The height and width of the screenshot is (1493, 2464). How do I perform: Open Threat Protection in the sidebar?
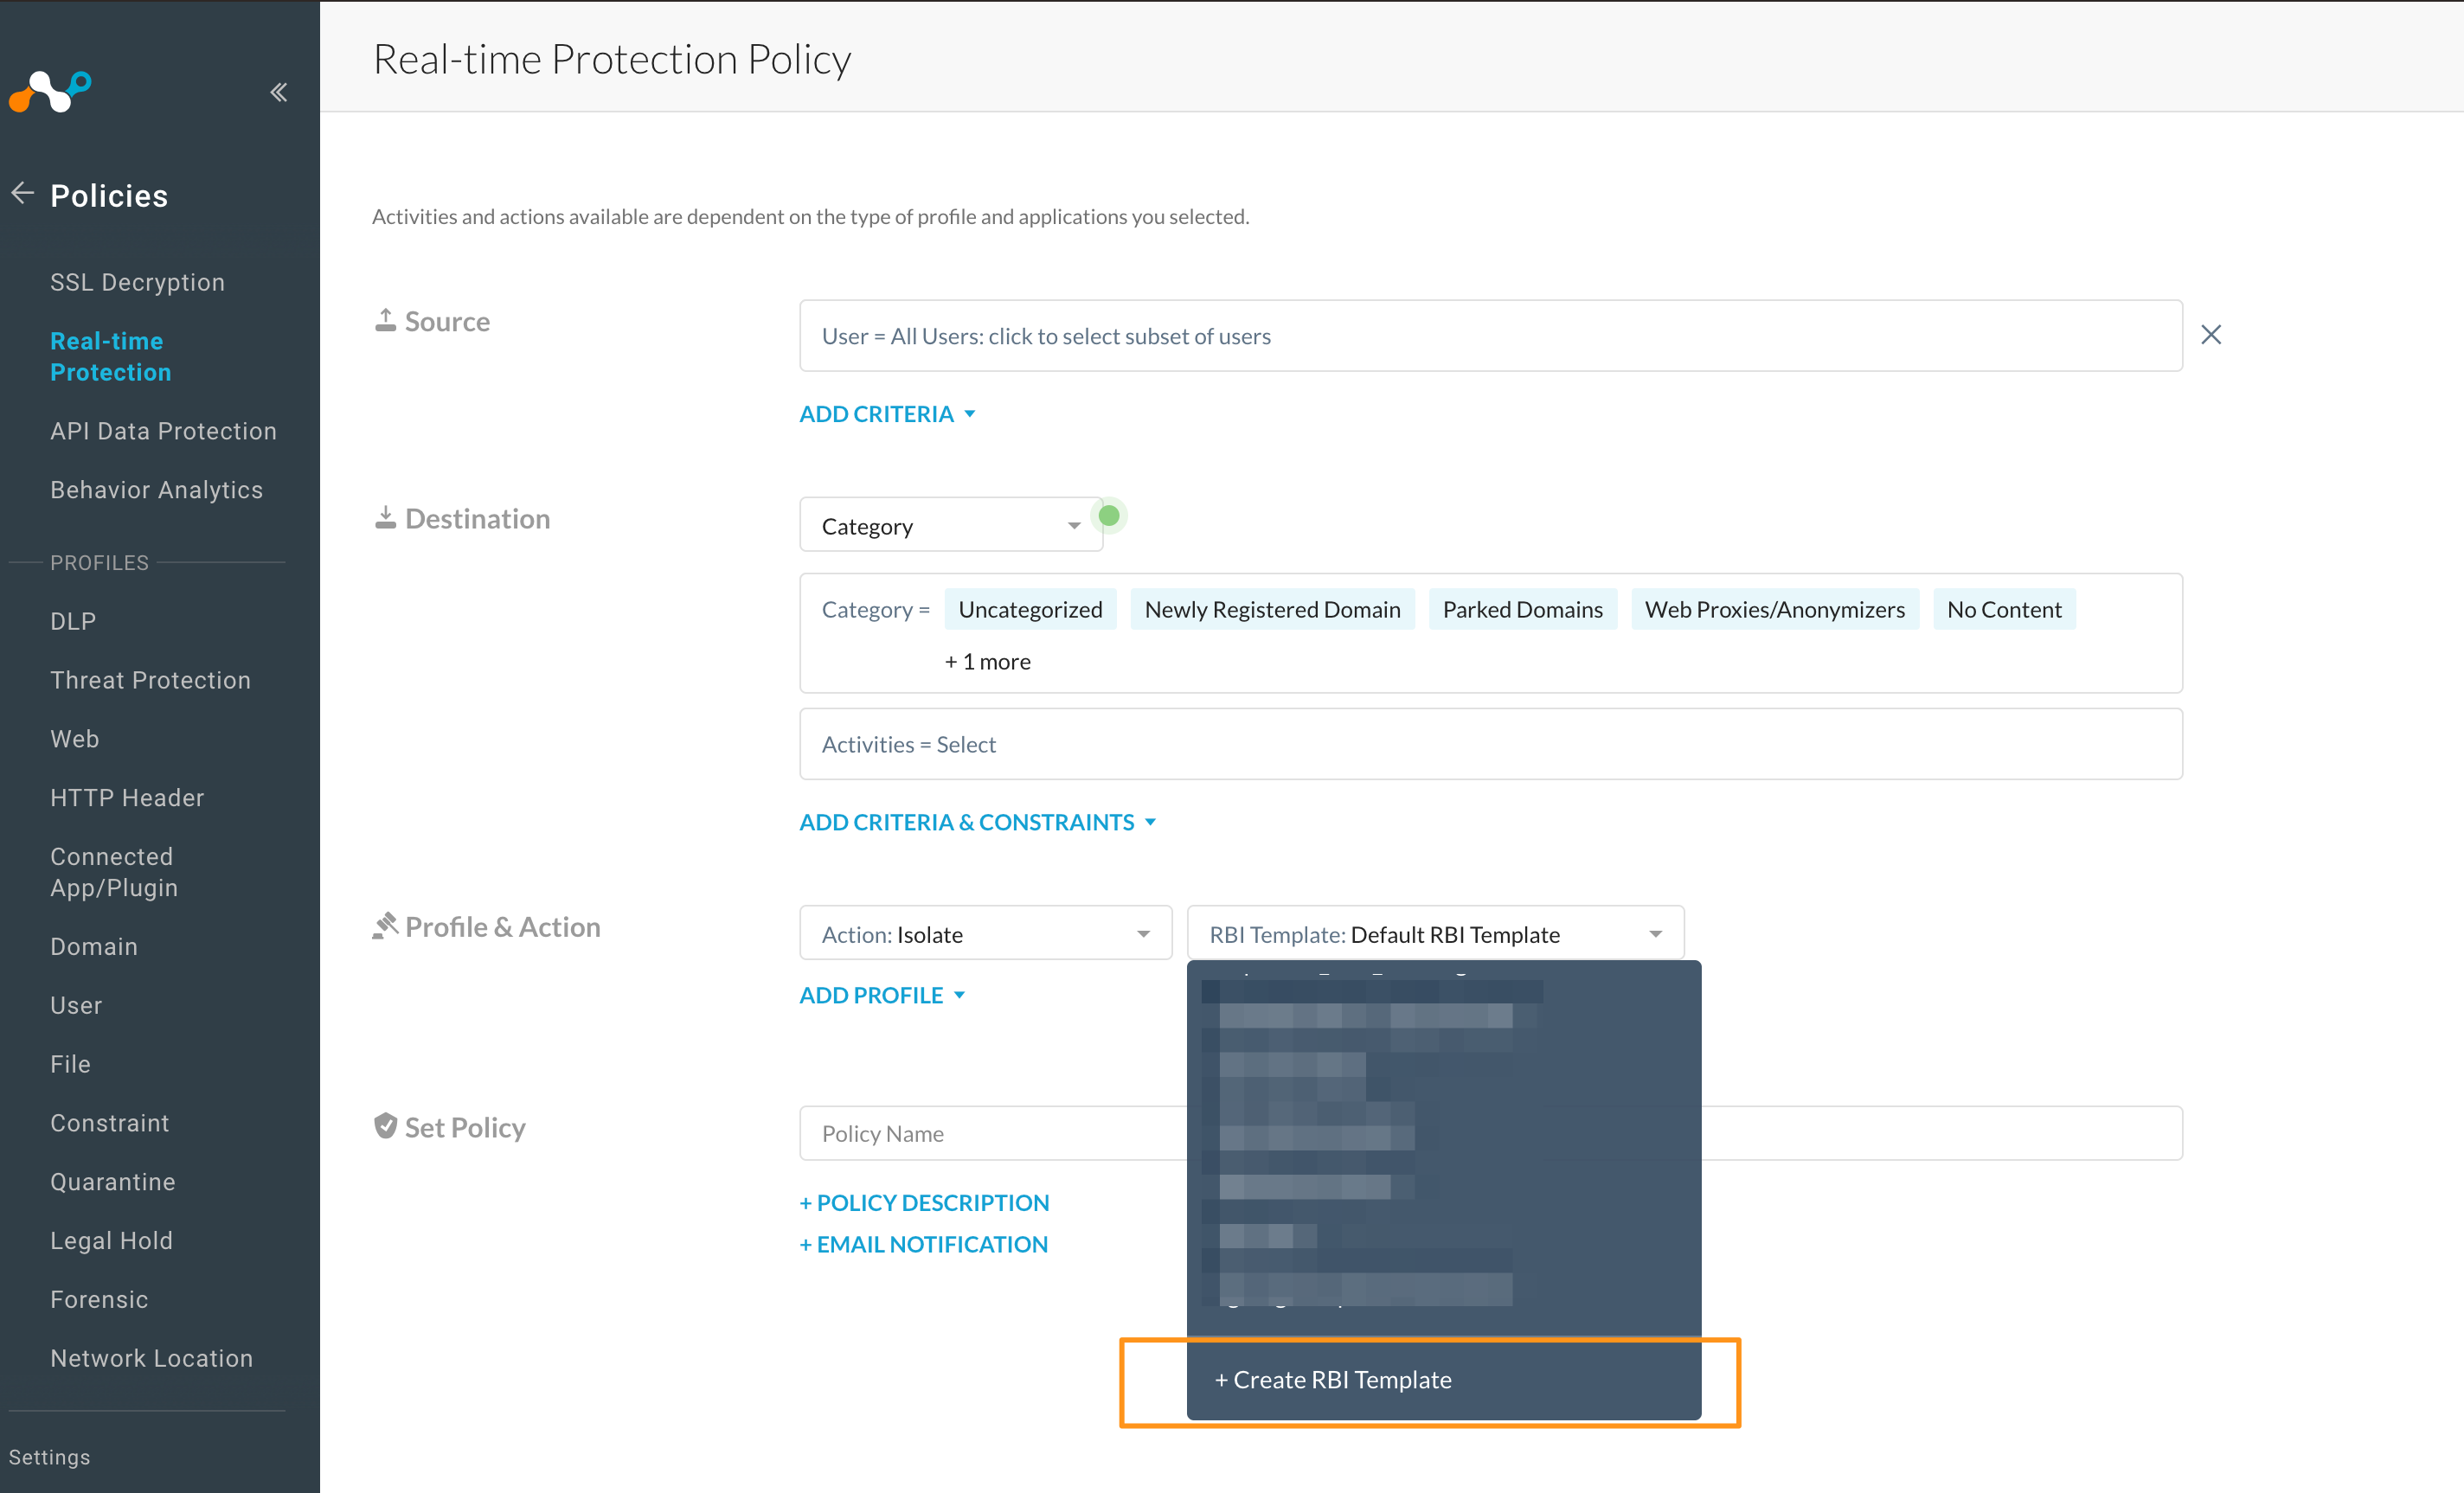click(150, 680)
